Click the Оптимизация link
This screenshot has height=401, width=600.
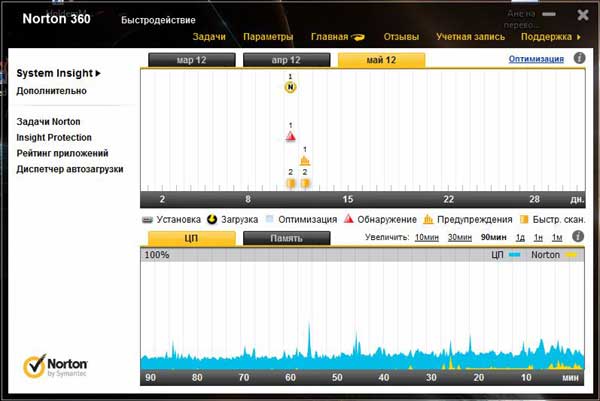pyautogui.click(x=536, y=59)
